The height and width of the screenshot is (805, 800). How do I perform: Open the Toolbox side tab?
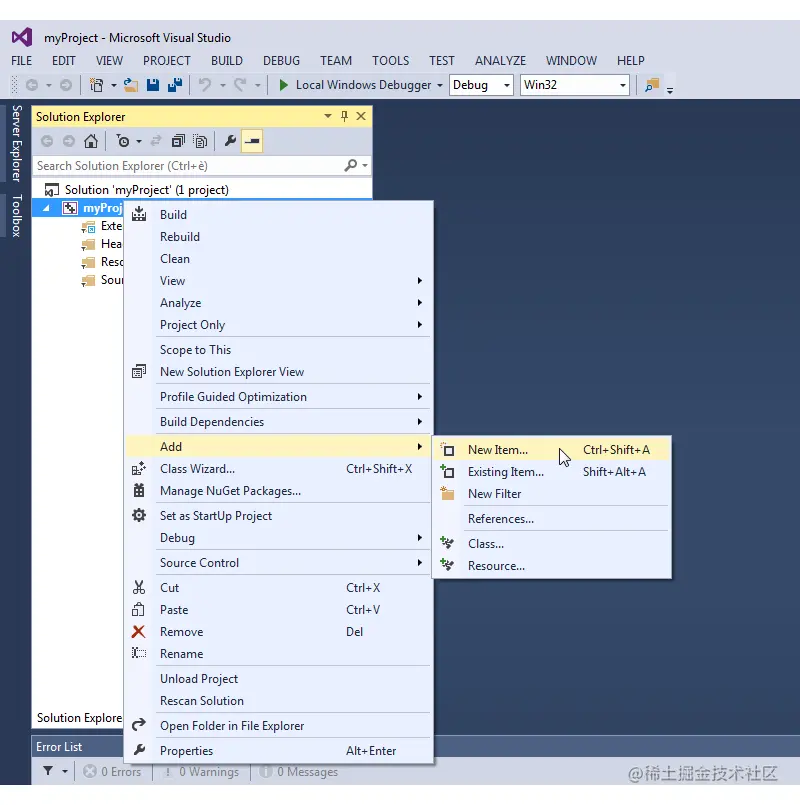[x=17, y=216]
